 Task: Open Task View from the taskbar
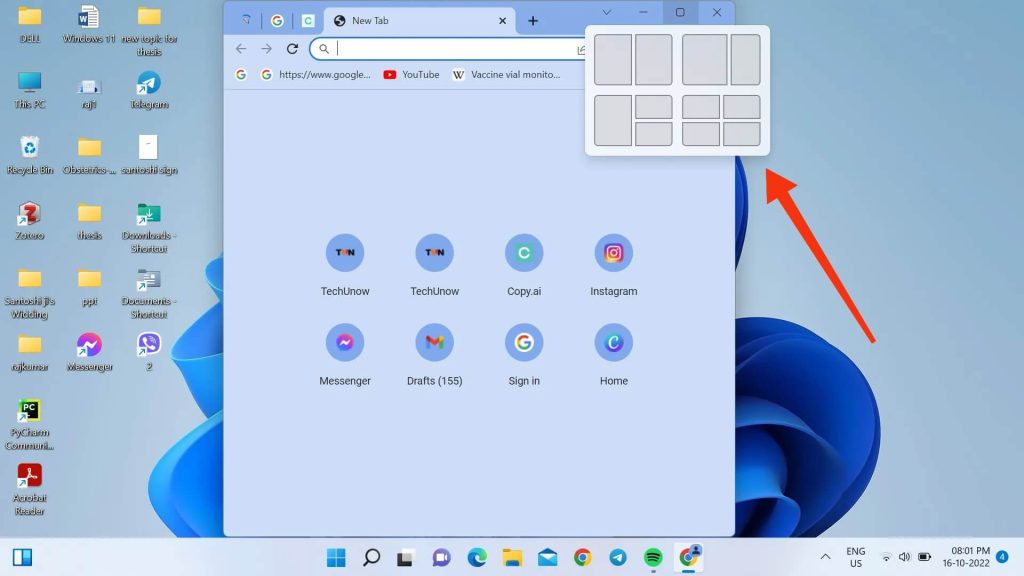coord(406,557)
